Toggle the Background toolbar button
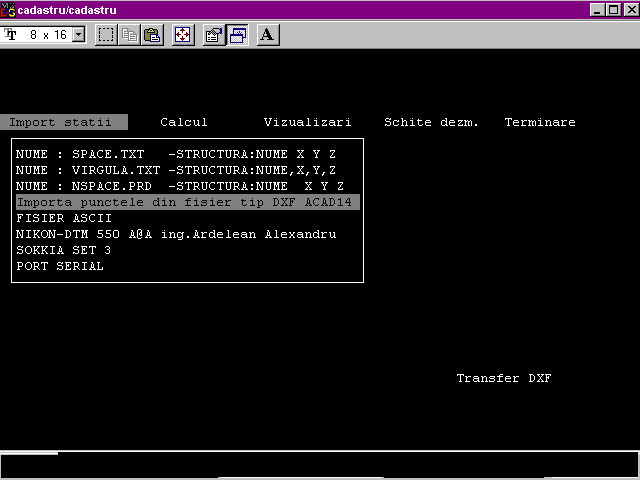 pyautogui.click(x=237, y=35)
